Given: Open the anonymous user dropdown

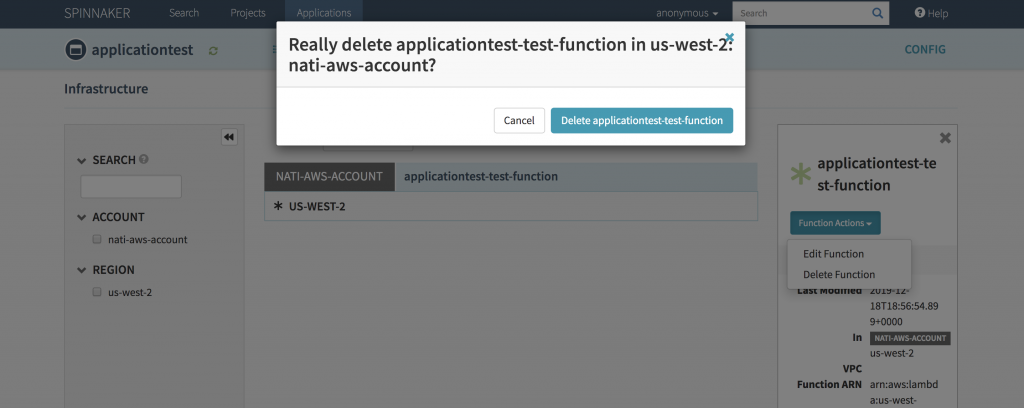Looking at the screenshot, I should (687, 13).
